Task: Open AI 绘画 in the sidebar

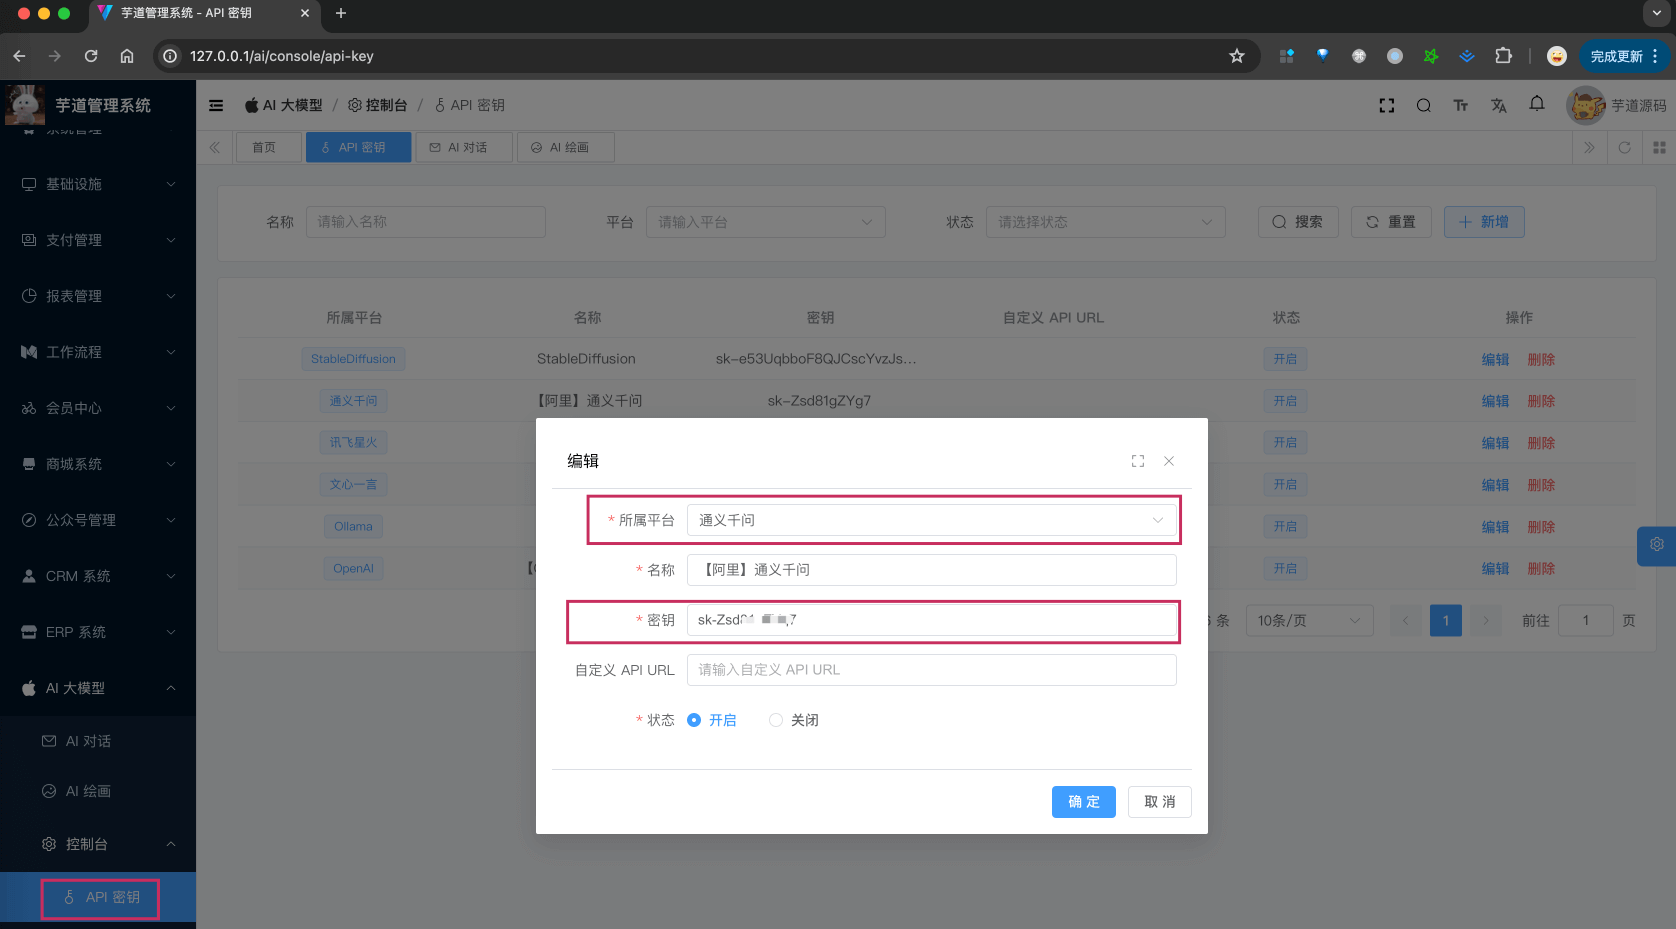Action: (88, 791)
